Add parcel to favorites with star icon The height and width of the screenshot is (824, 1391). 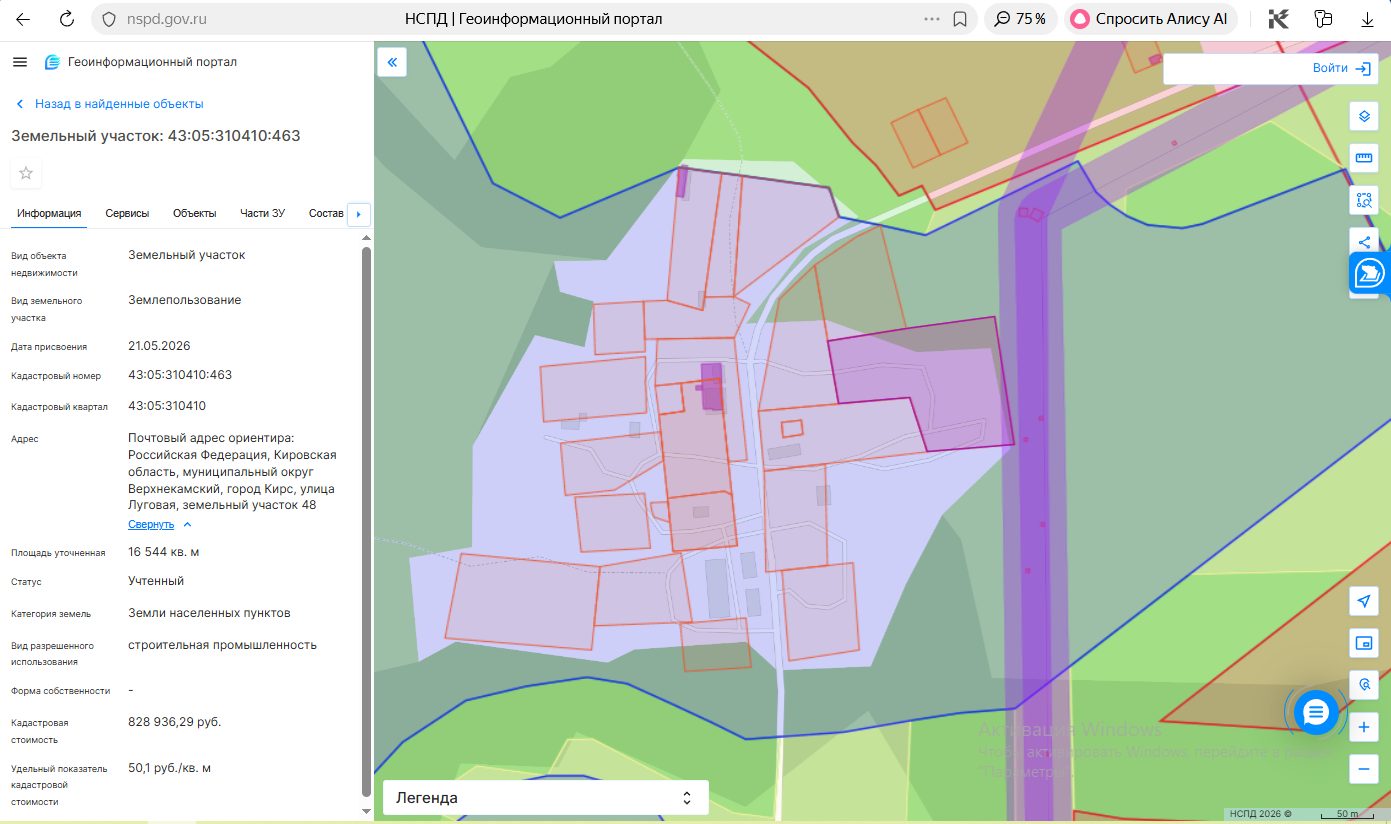(26, 173)
